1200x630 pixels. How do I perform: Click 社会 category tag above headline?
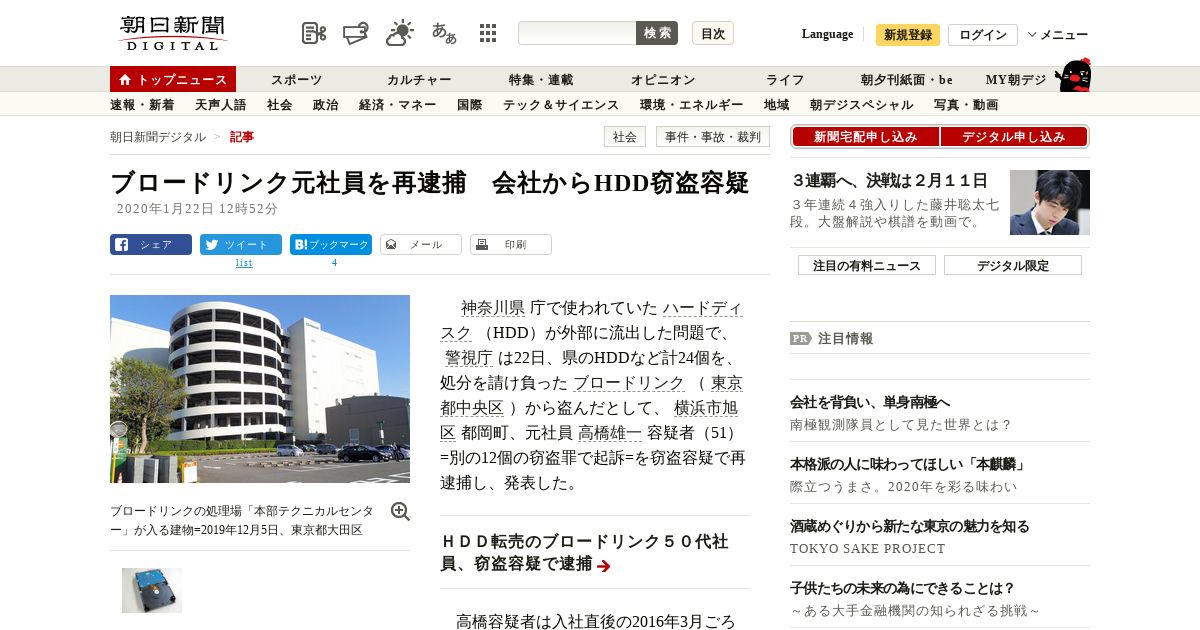[x=625, y=137]
